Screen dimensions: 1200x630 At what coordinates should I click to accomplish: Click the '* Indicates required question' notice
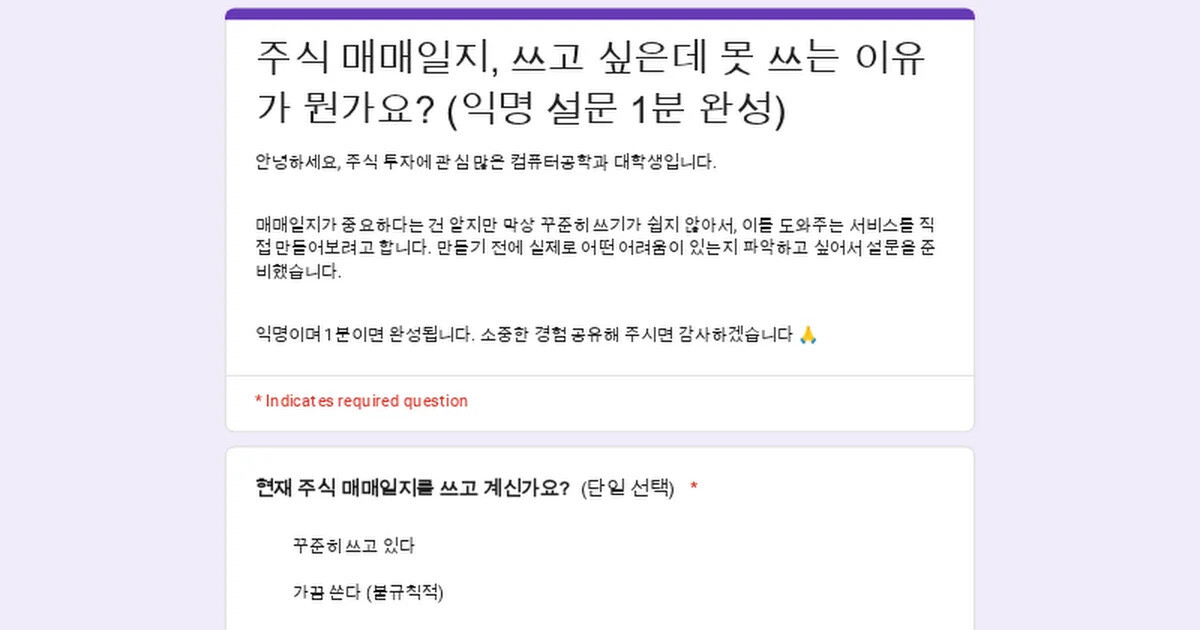click(361, 401)
